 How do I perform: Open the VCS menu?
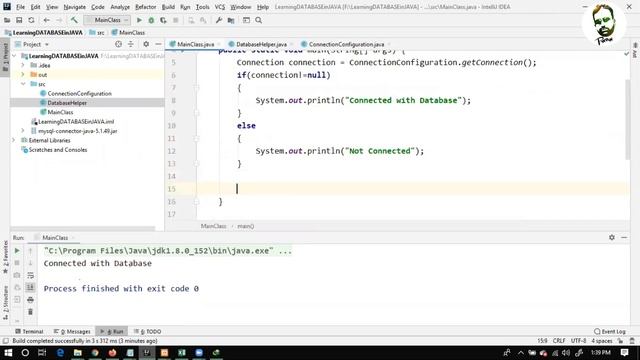[x=220, y=7]
